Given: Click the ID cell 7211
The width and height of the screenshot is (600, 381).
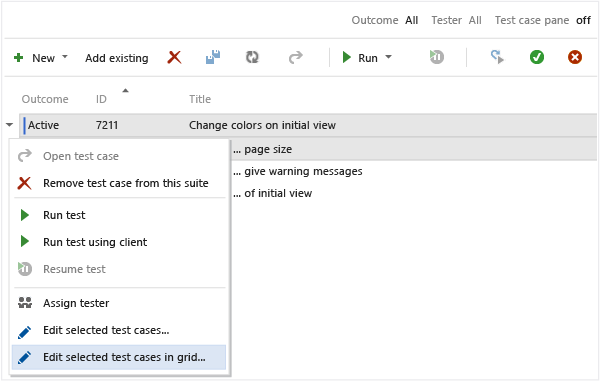Looking at the screenshot, I should (x=107, y=125).
